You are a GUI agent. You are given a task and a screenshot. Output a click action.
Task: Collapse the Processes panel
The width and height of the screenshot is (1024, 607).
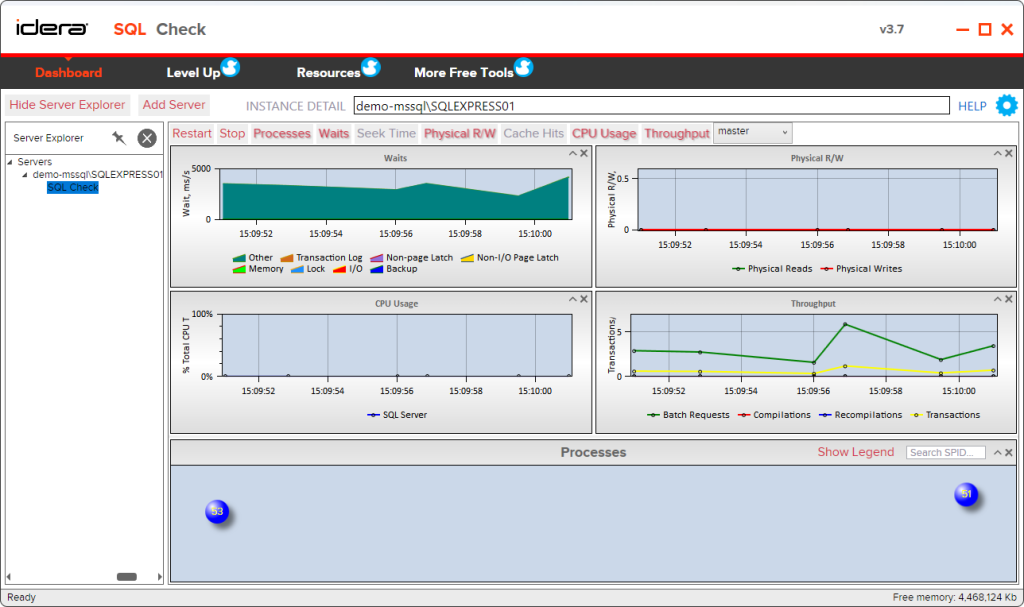997,452
